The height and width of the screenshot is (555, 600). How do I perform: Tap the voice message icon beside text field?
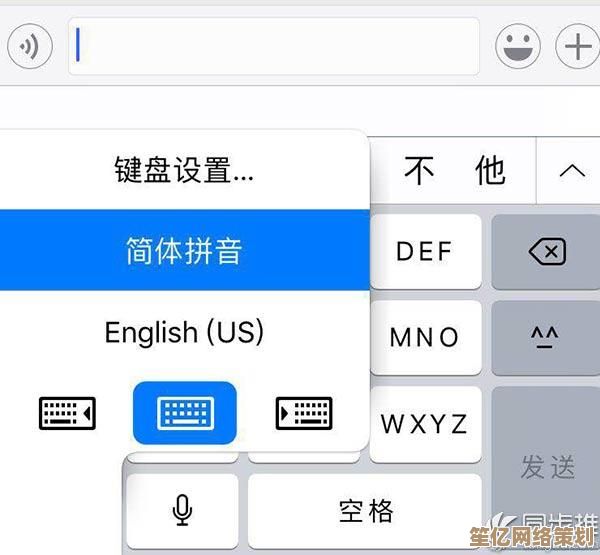click(30, 46)
